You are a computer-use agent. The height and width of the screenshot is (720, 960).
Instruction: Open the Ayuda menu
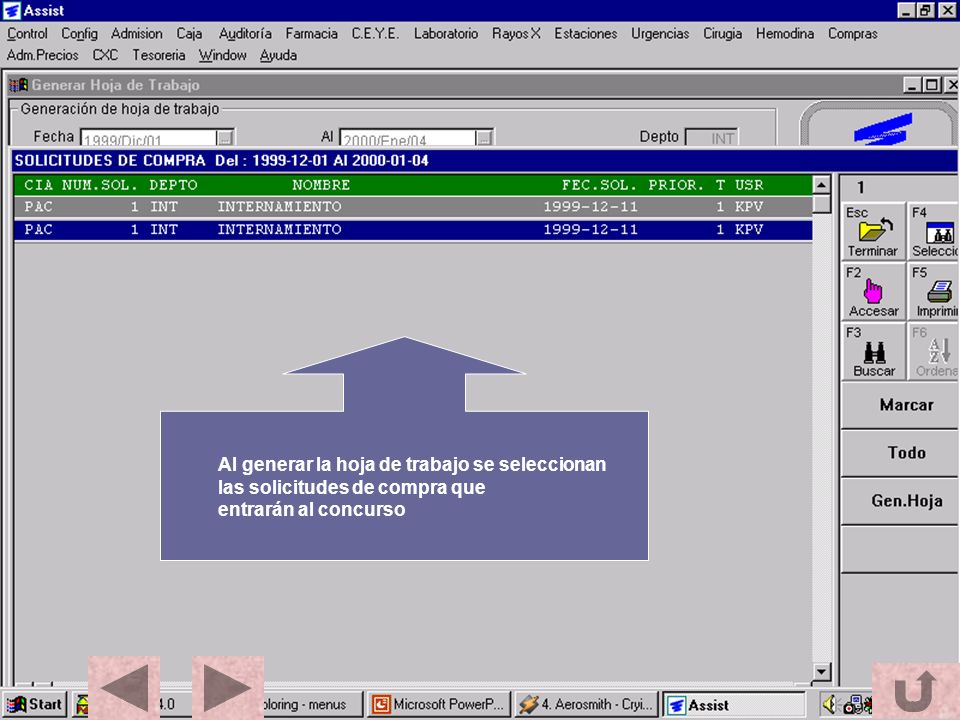pyautogui.click(x=278, y=55)
